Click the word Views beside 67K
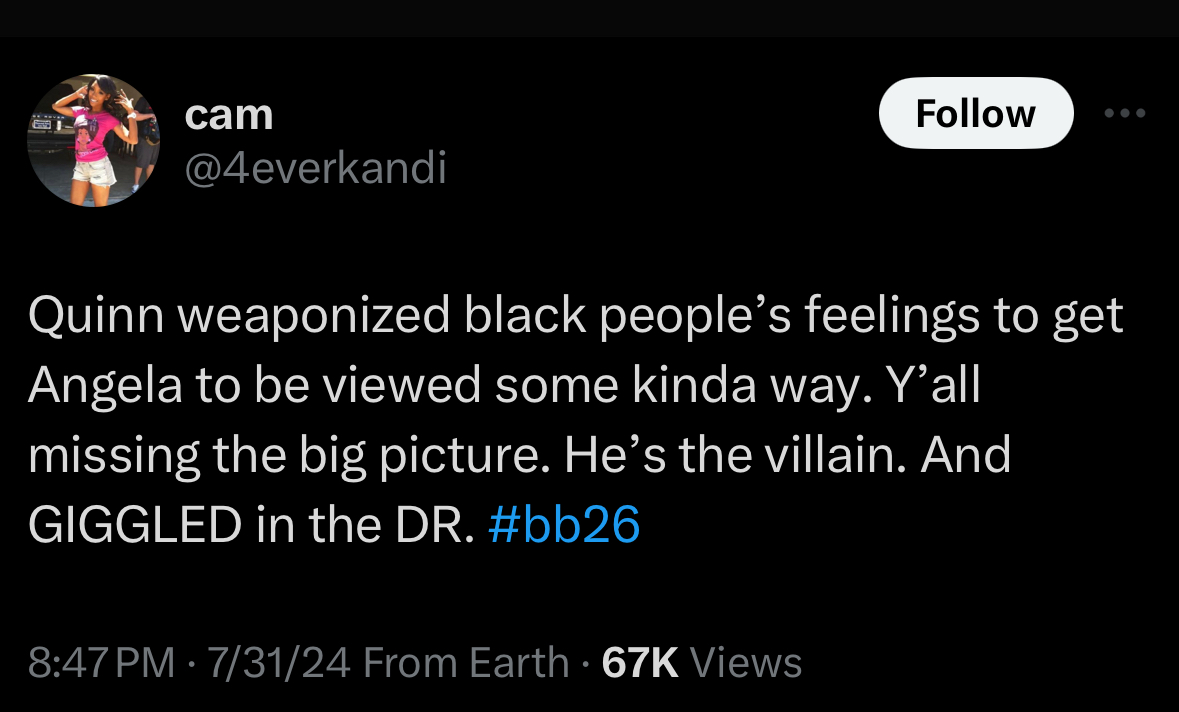The height and width of the screenshot is (712, 1179). point(746,662)
